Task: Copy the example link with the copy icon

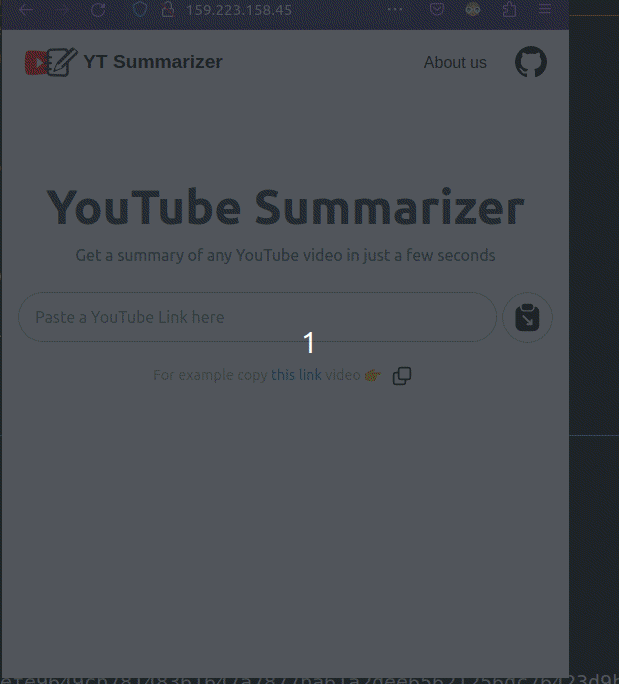Action: pyautogui.click(x=402, y=376)
